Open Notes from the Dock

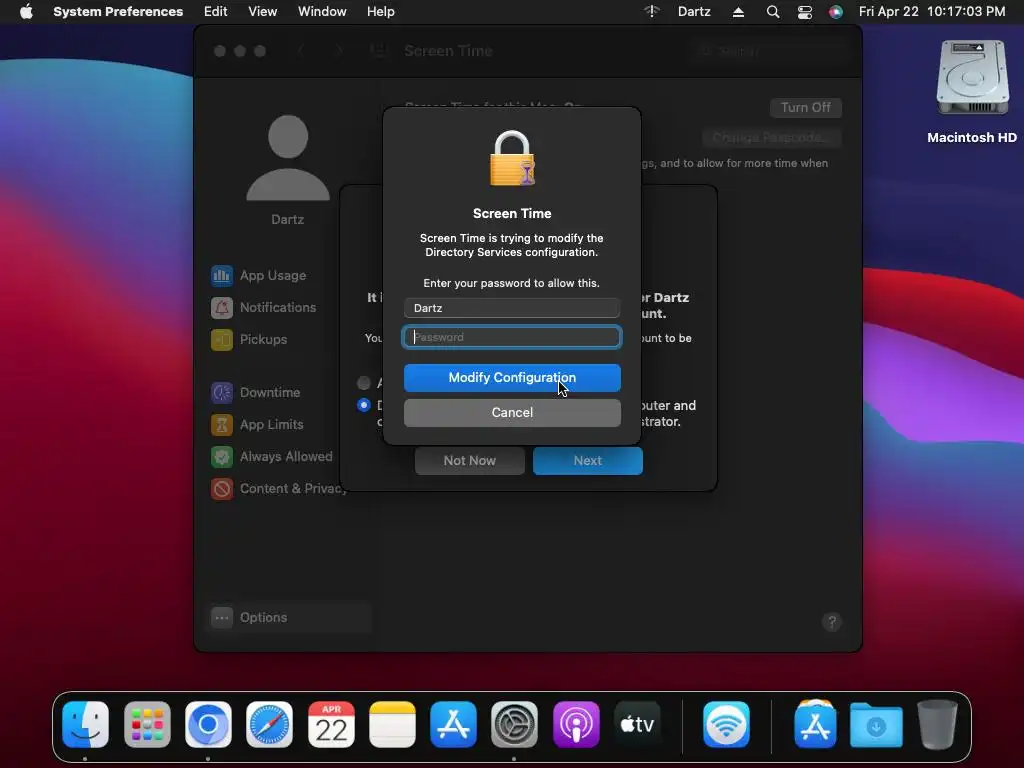pos(392,725)
